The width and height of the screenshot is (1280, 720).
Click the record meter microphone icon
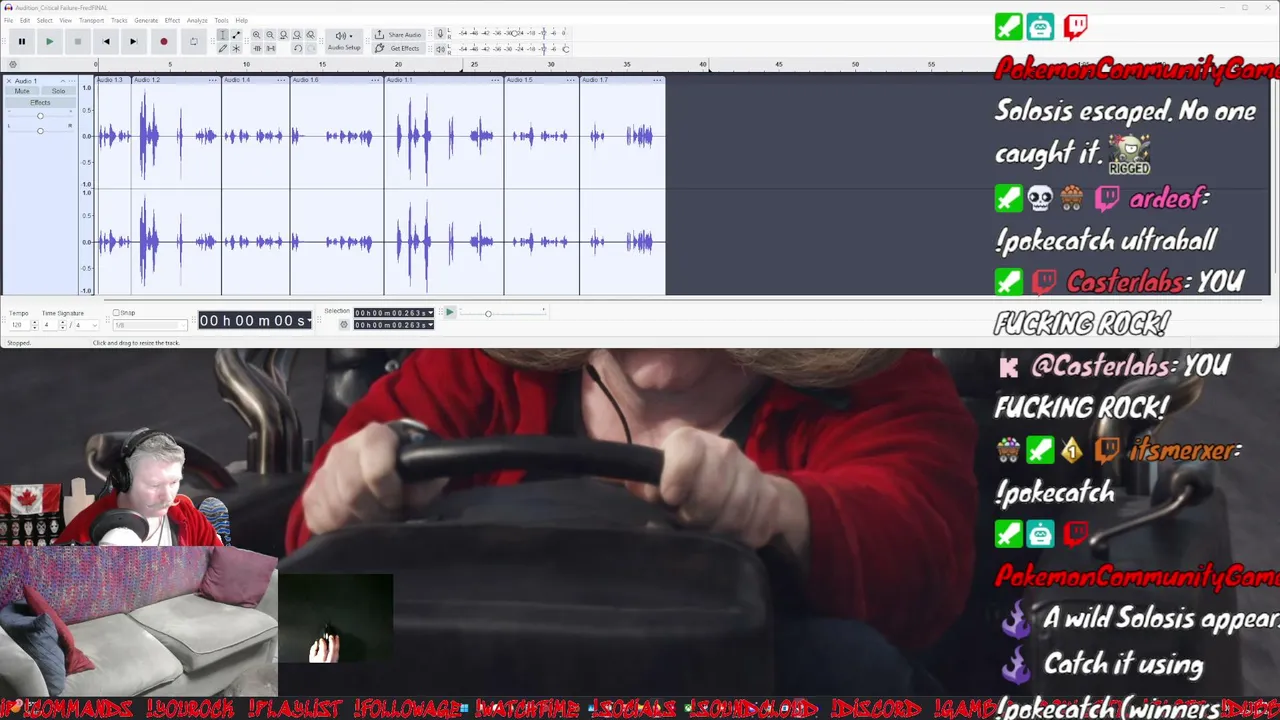440,34
